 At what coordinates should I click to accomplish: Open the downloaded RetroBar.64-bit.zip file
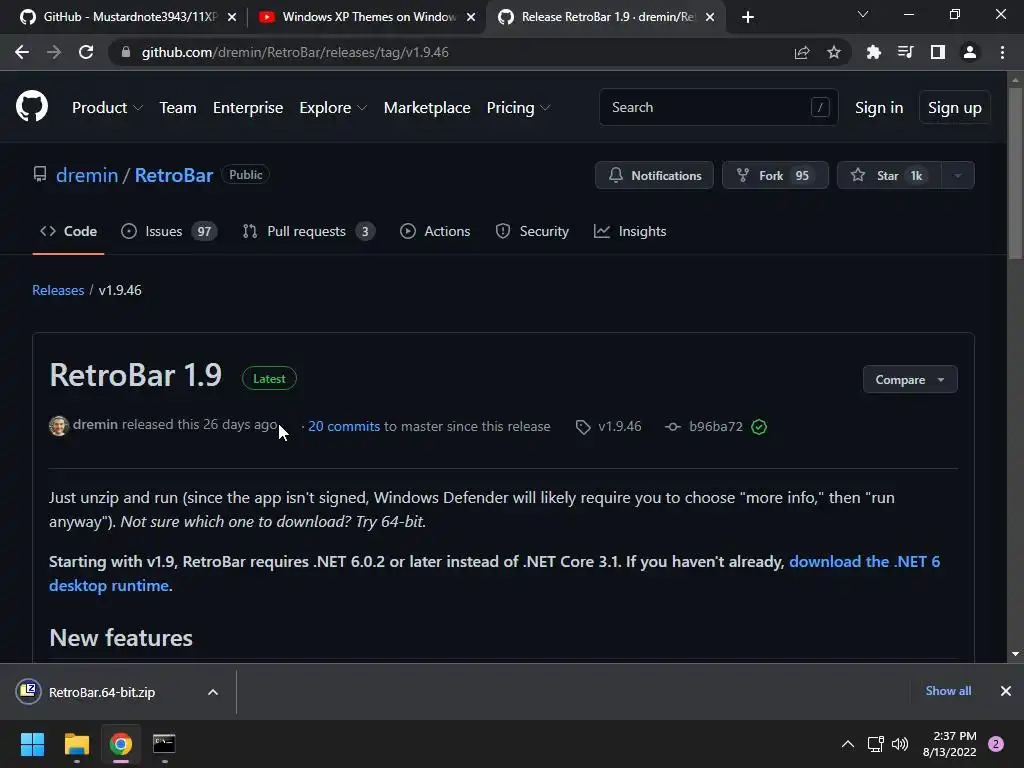pos(102,692)
